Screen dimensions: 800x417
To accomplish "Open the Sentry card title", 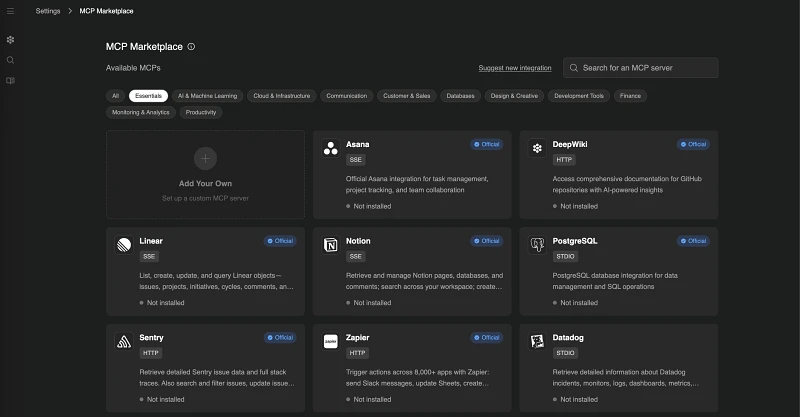I will 152,337.
